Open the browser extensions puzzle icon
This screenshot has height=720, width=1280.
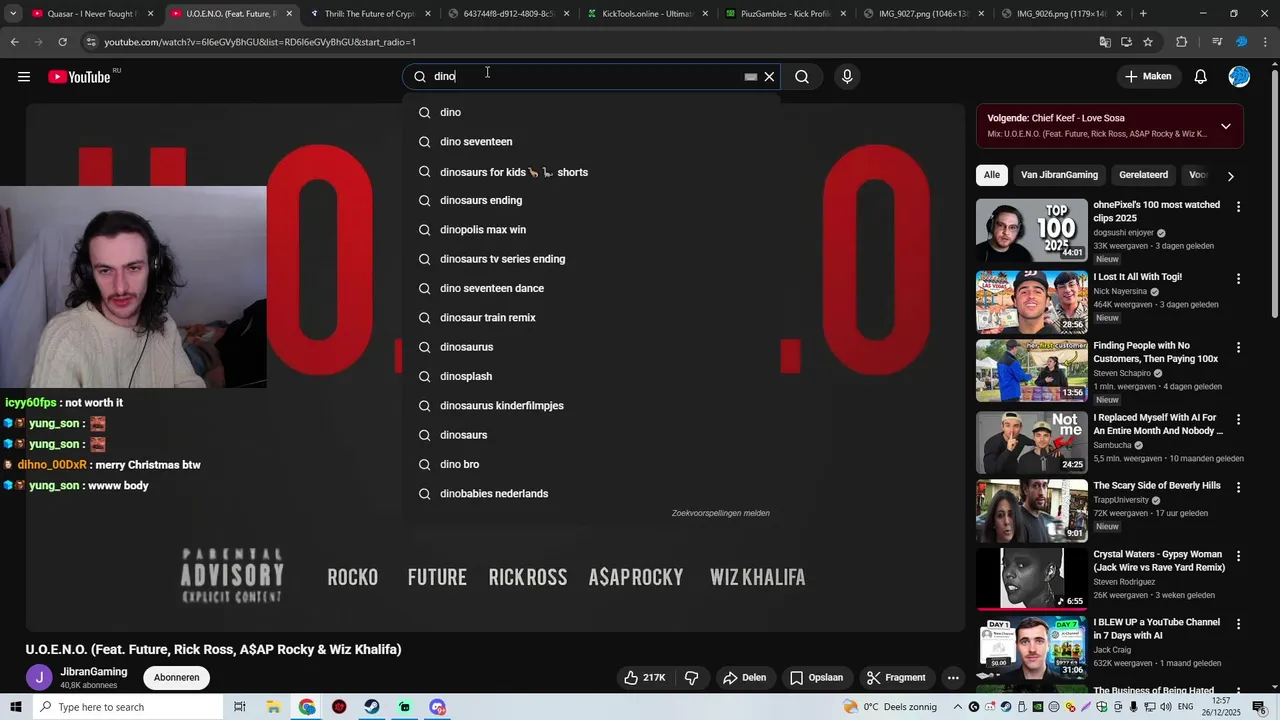click(x=1182, y=42)
